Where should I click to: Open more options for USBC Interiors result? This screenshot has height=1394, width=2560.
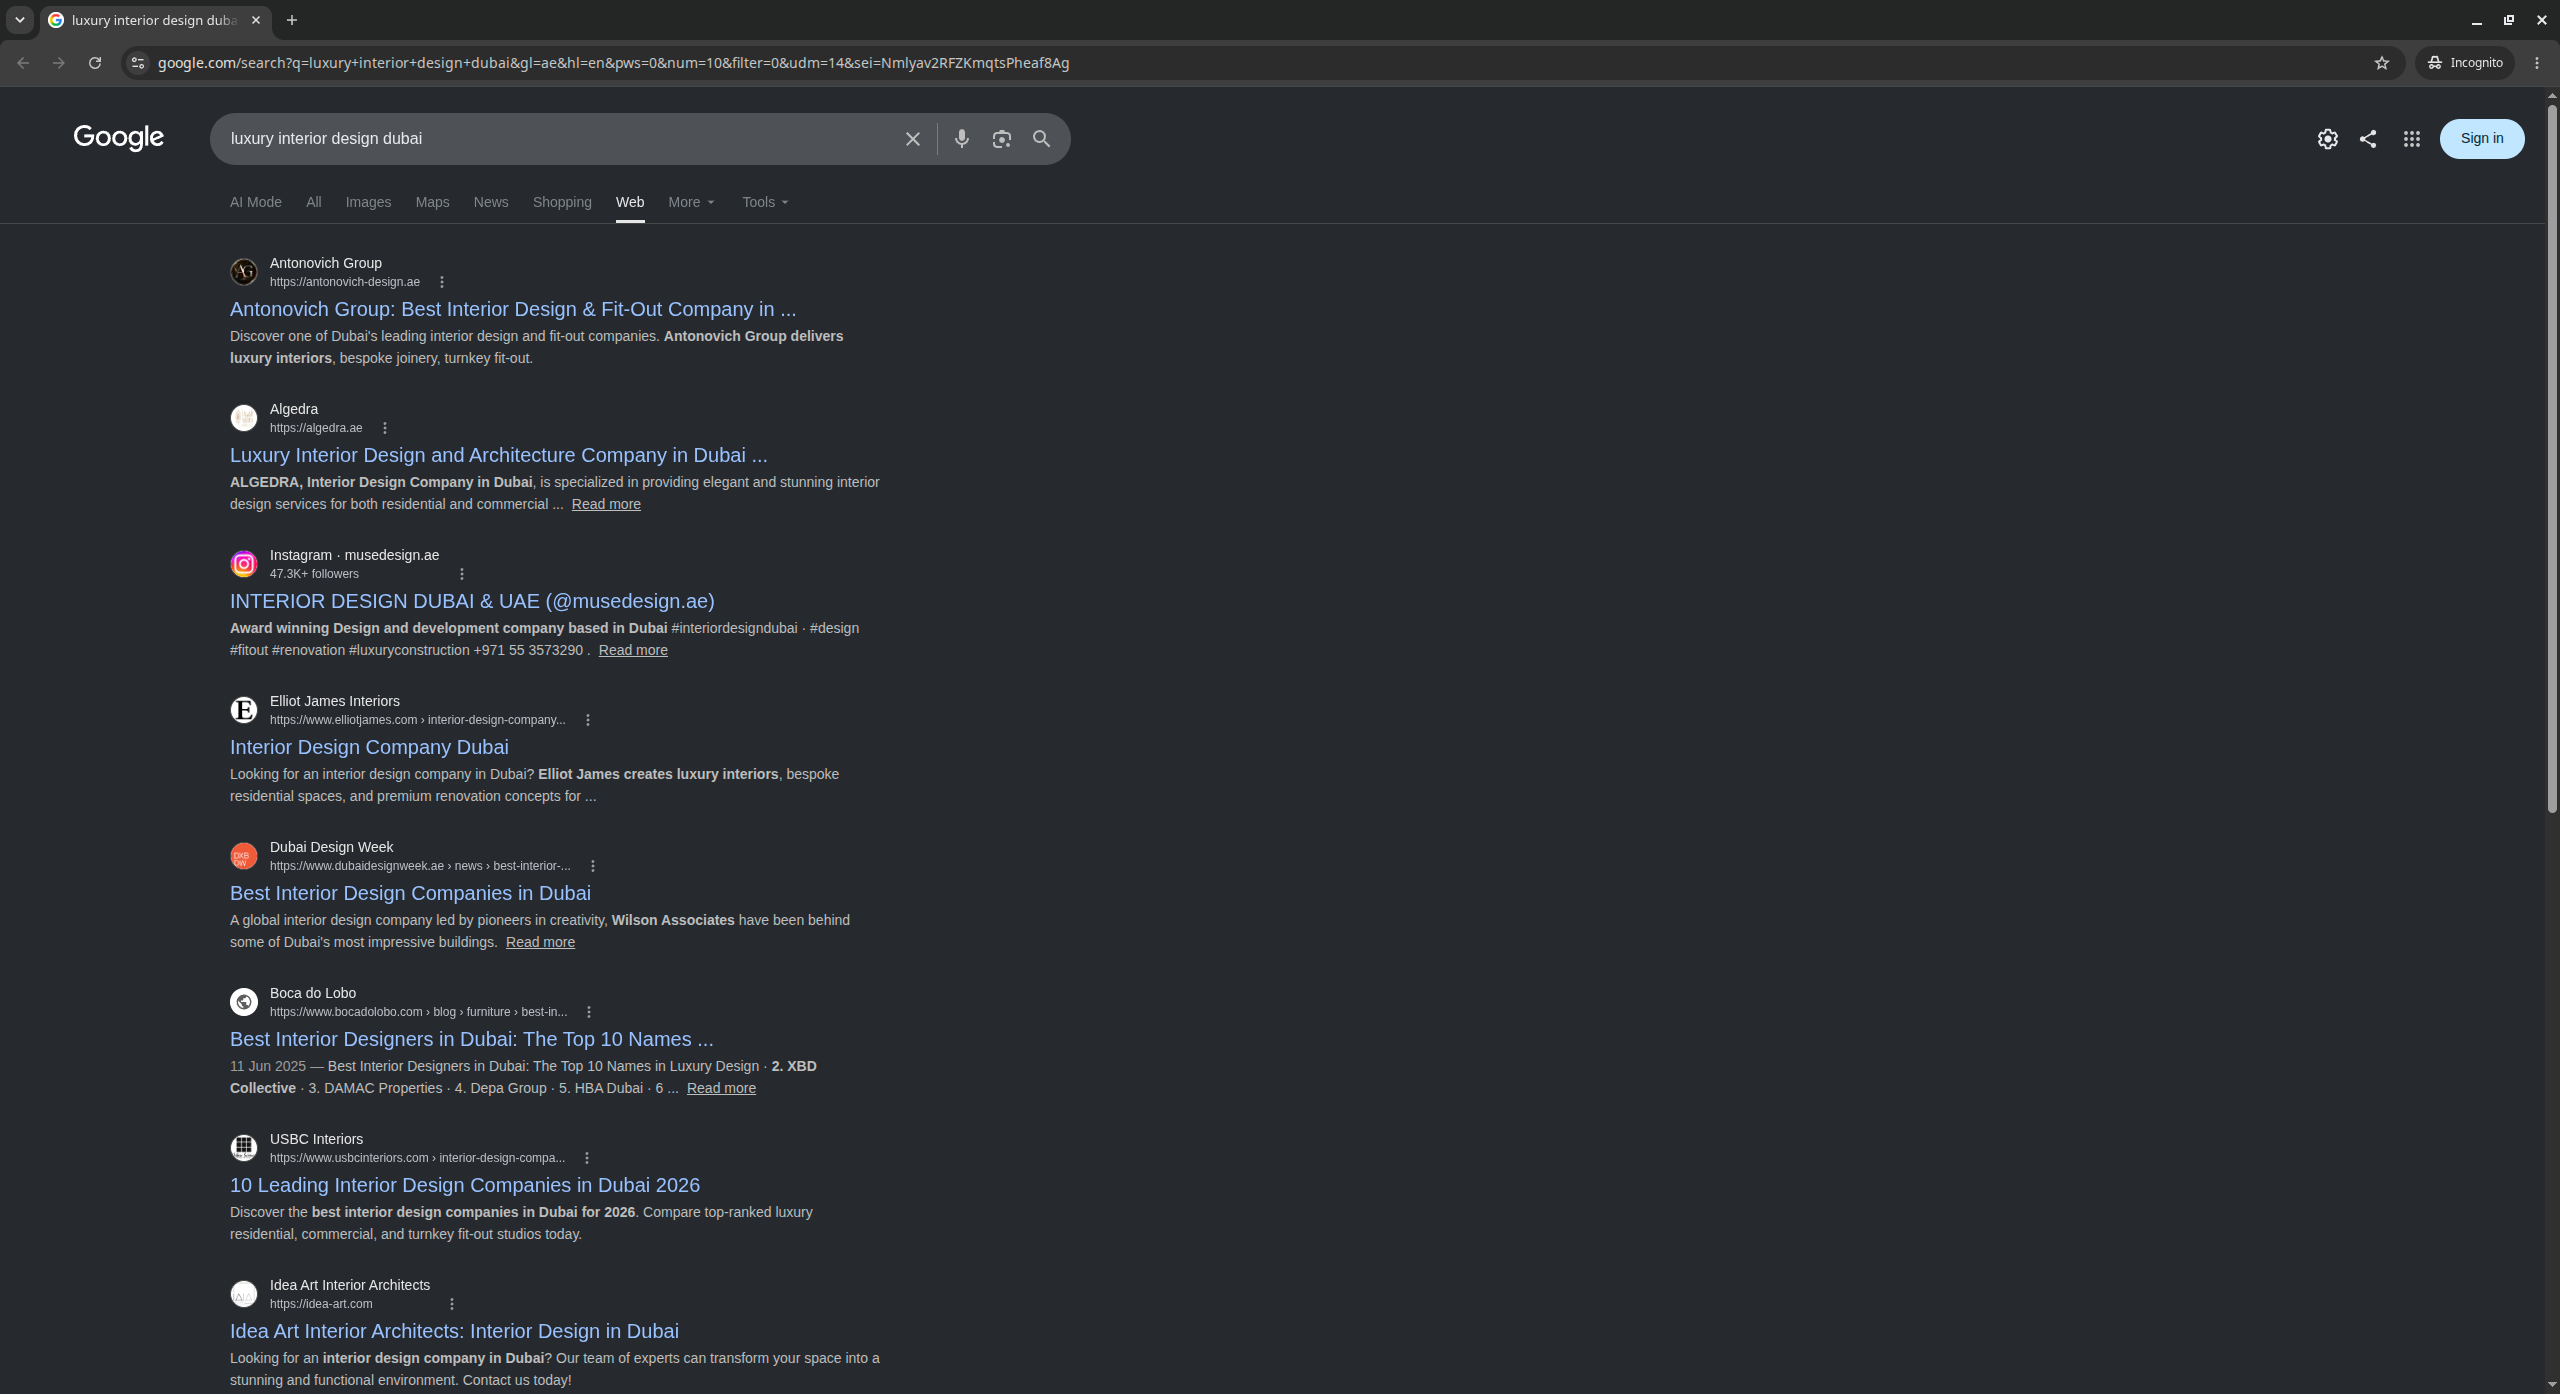[x=587, y=1158]
